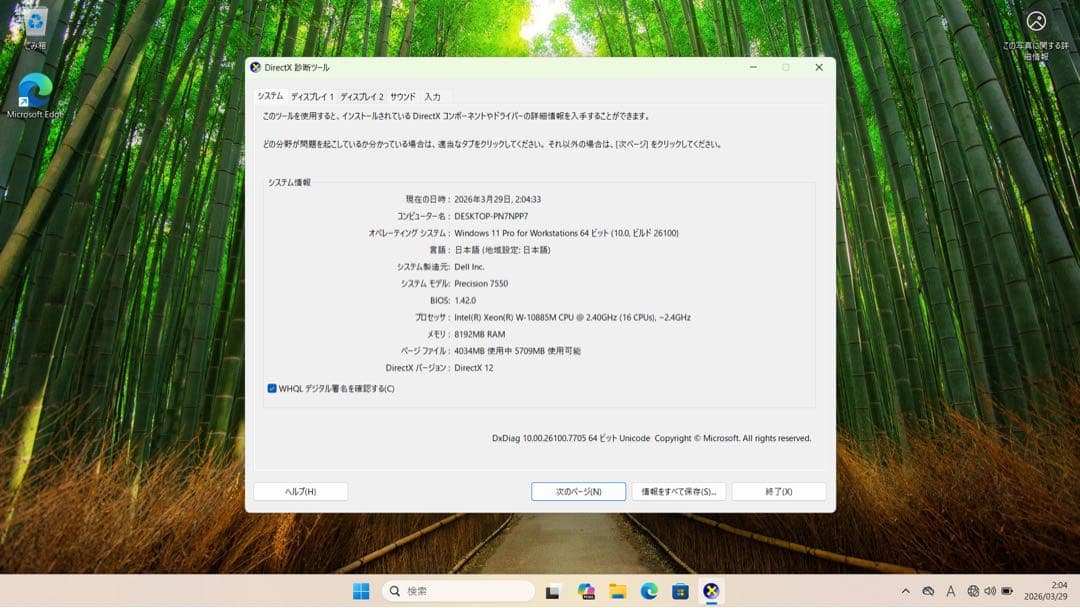Open the 入力 tab
This screenshot has width=1080, height=608.
click(x=433, y=97)
